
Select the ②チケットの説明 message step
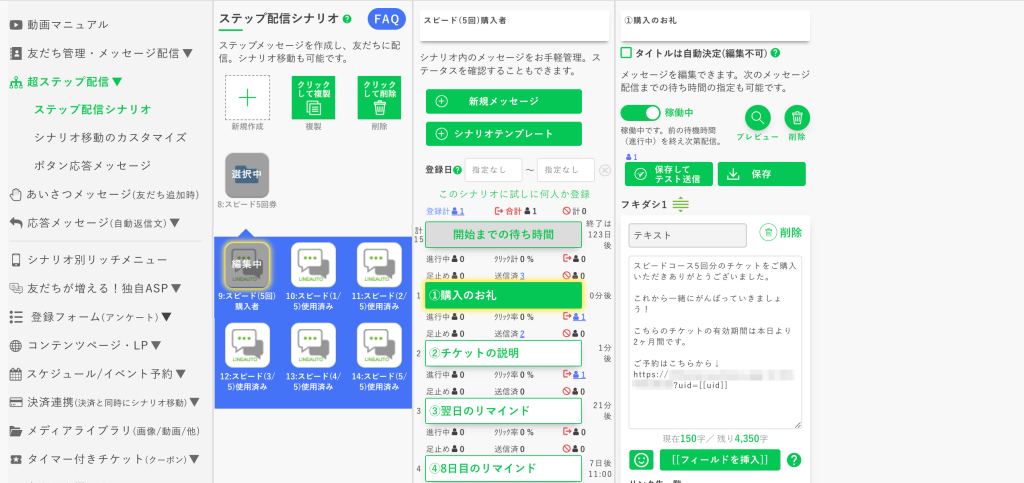504,353
